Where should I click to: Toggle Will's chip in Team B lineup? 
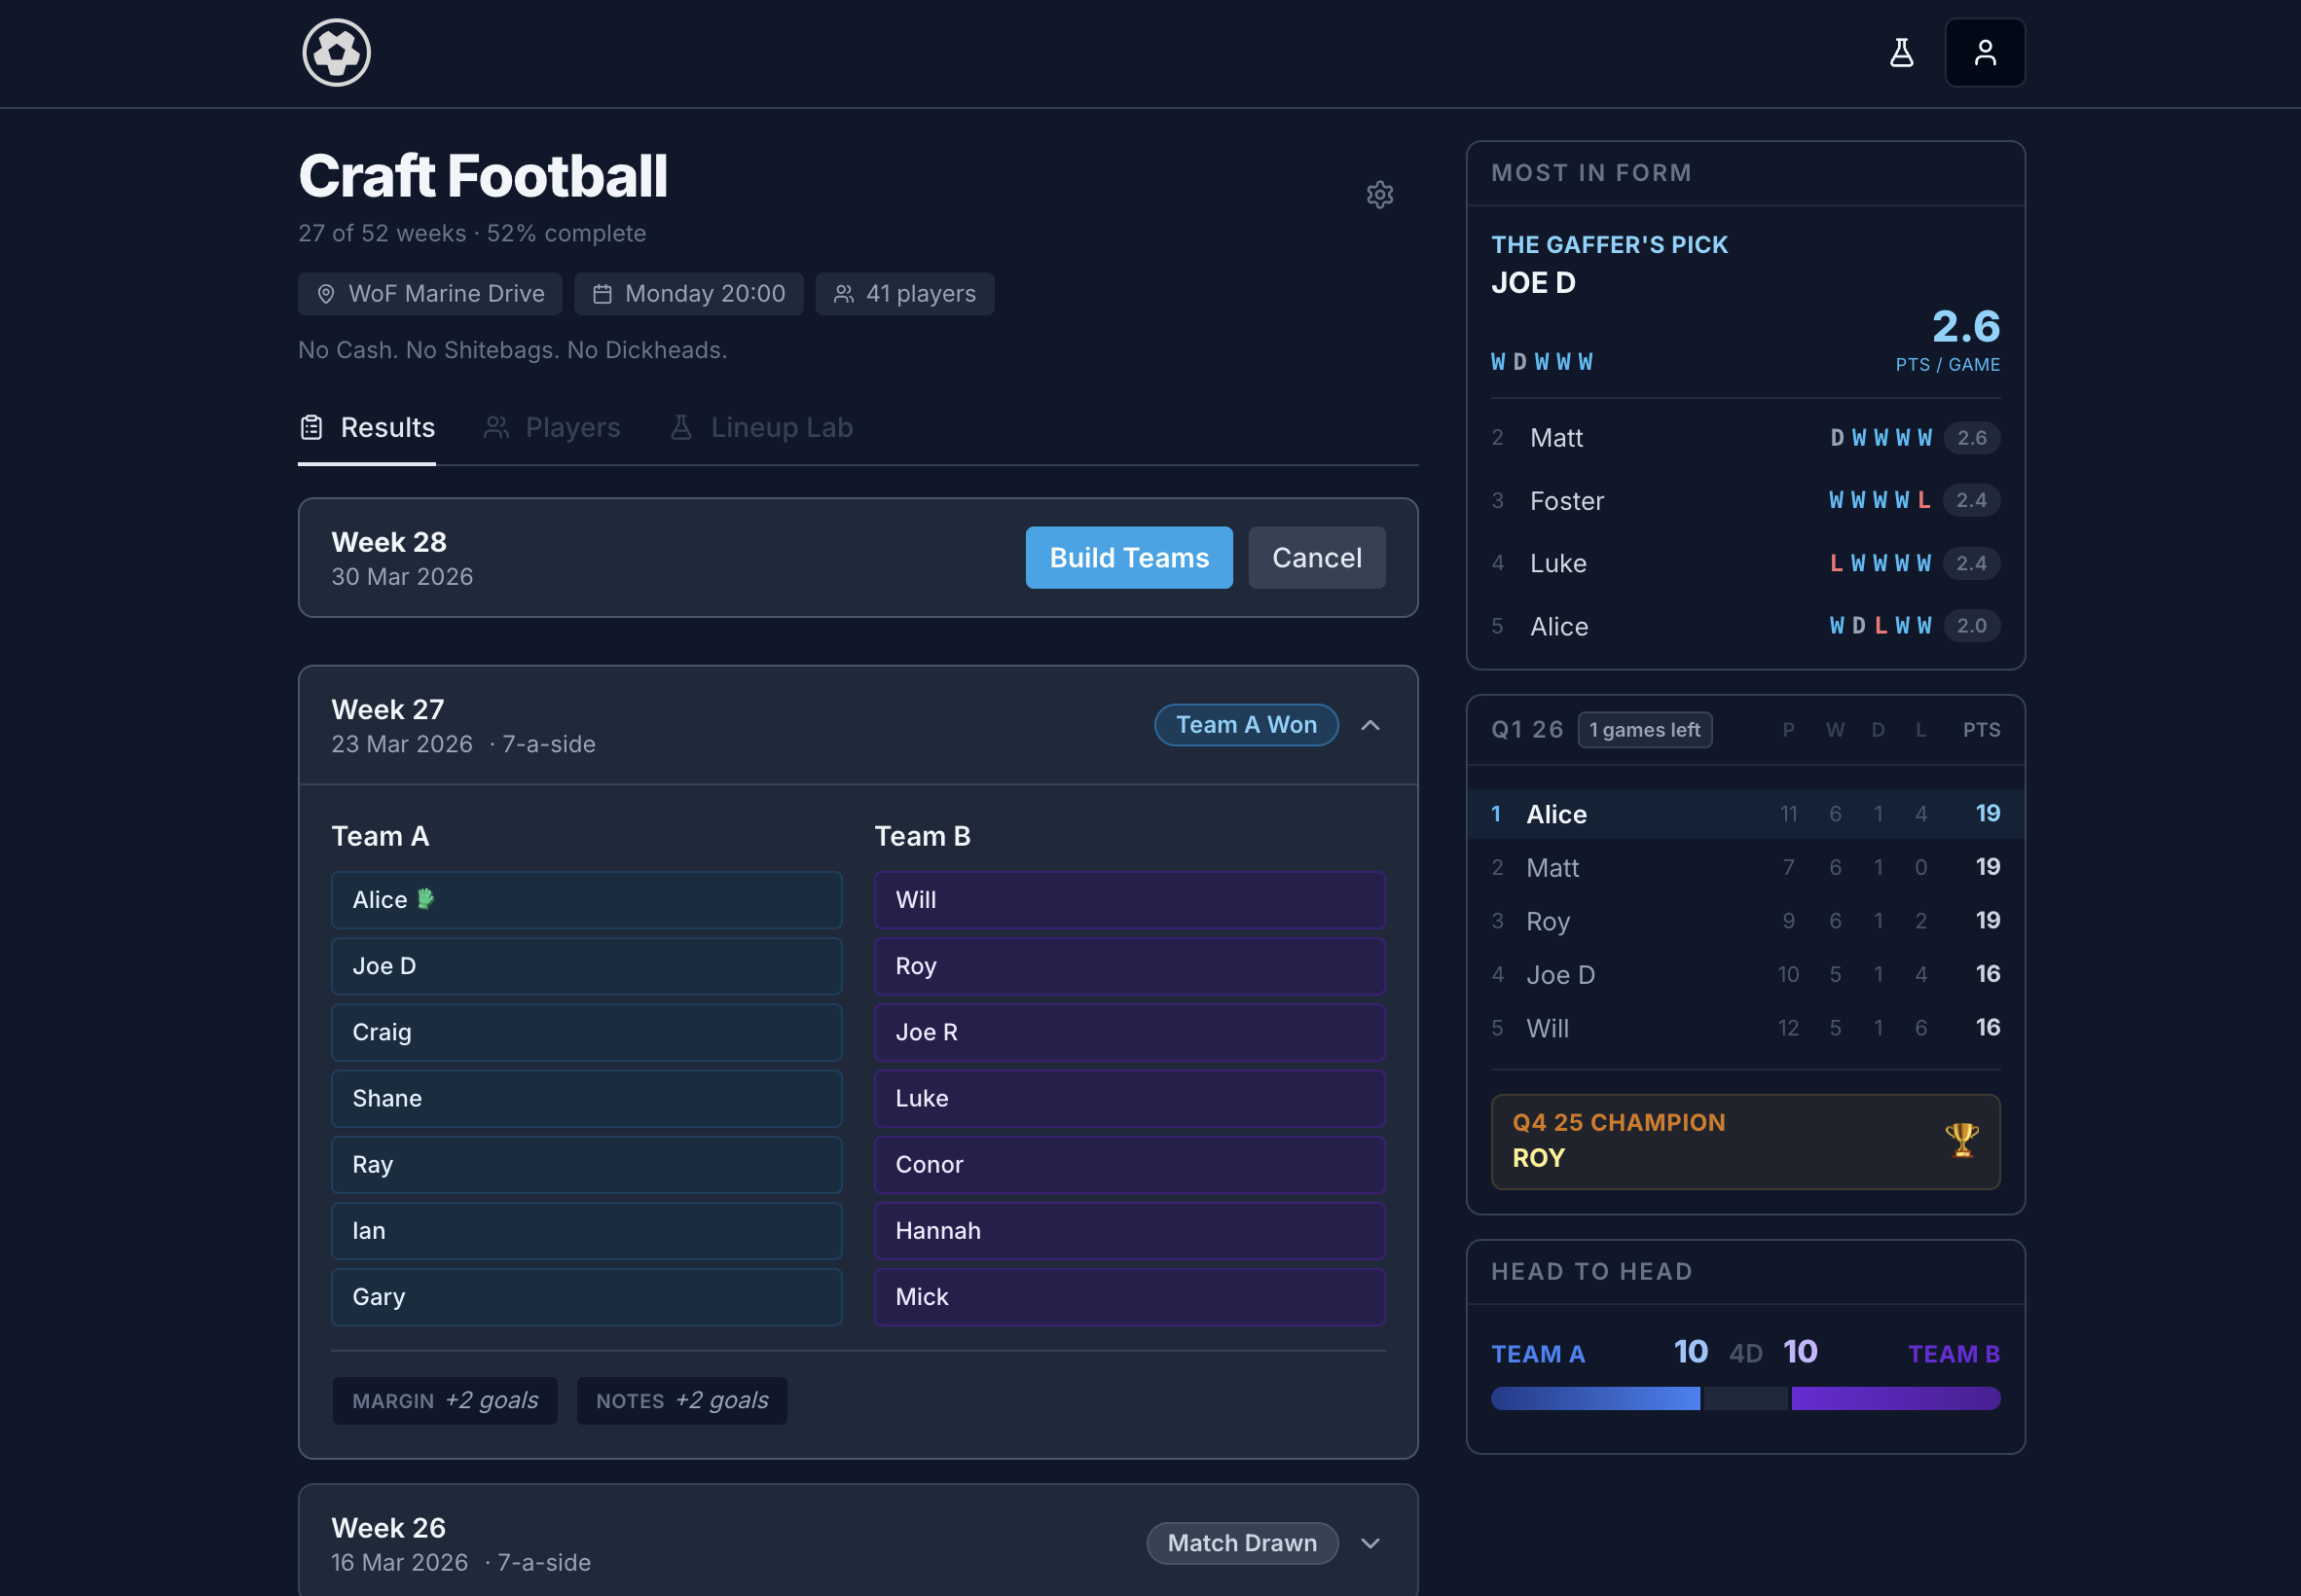pos(1128,899)
